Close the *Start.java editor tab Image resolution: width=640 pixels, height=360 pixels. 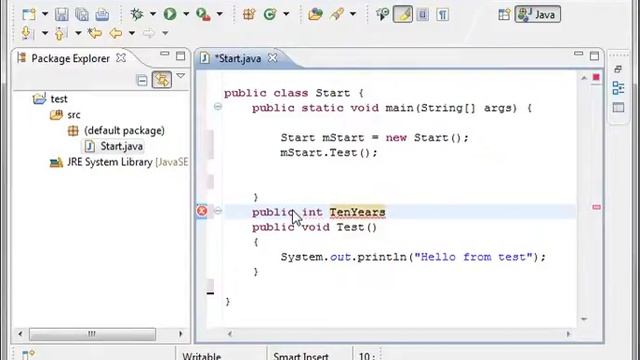272,58
